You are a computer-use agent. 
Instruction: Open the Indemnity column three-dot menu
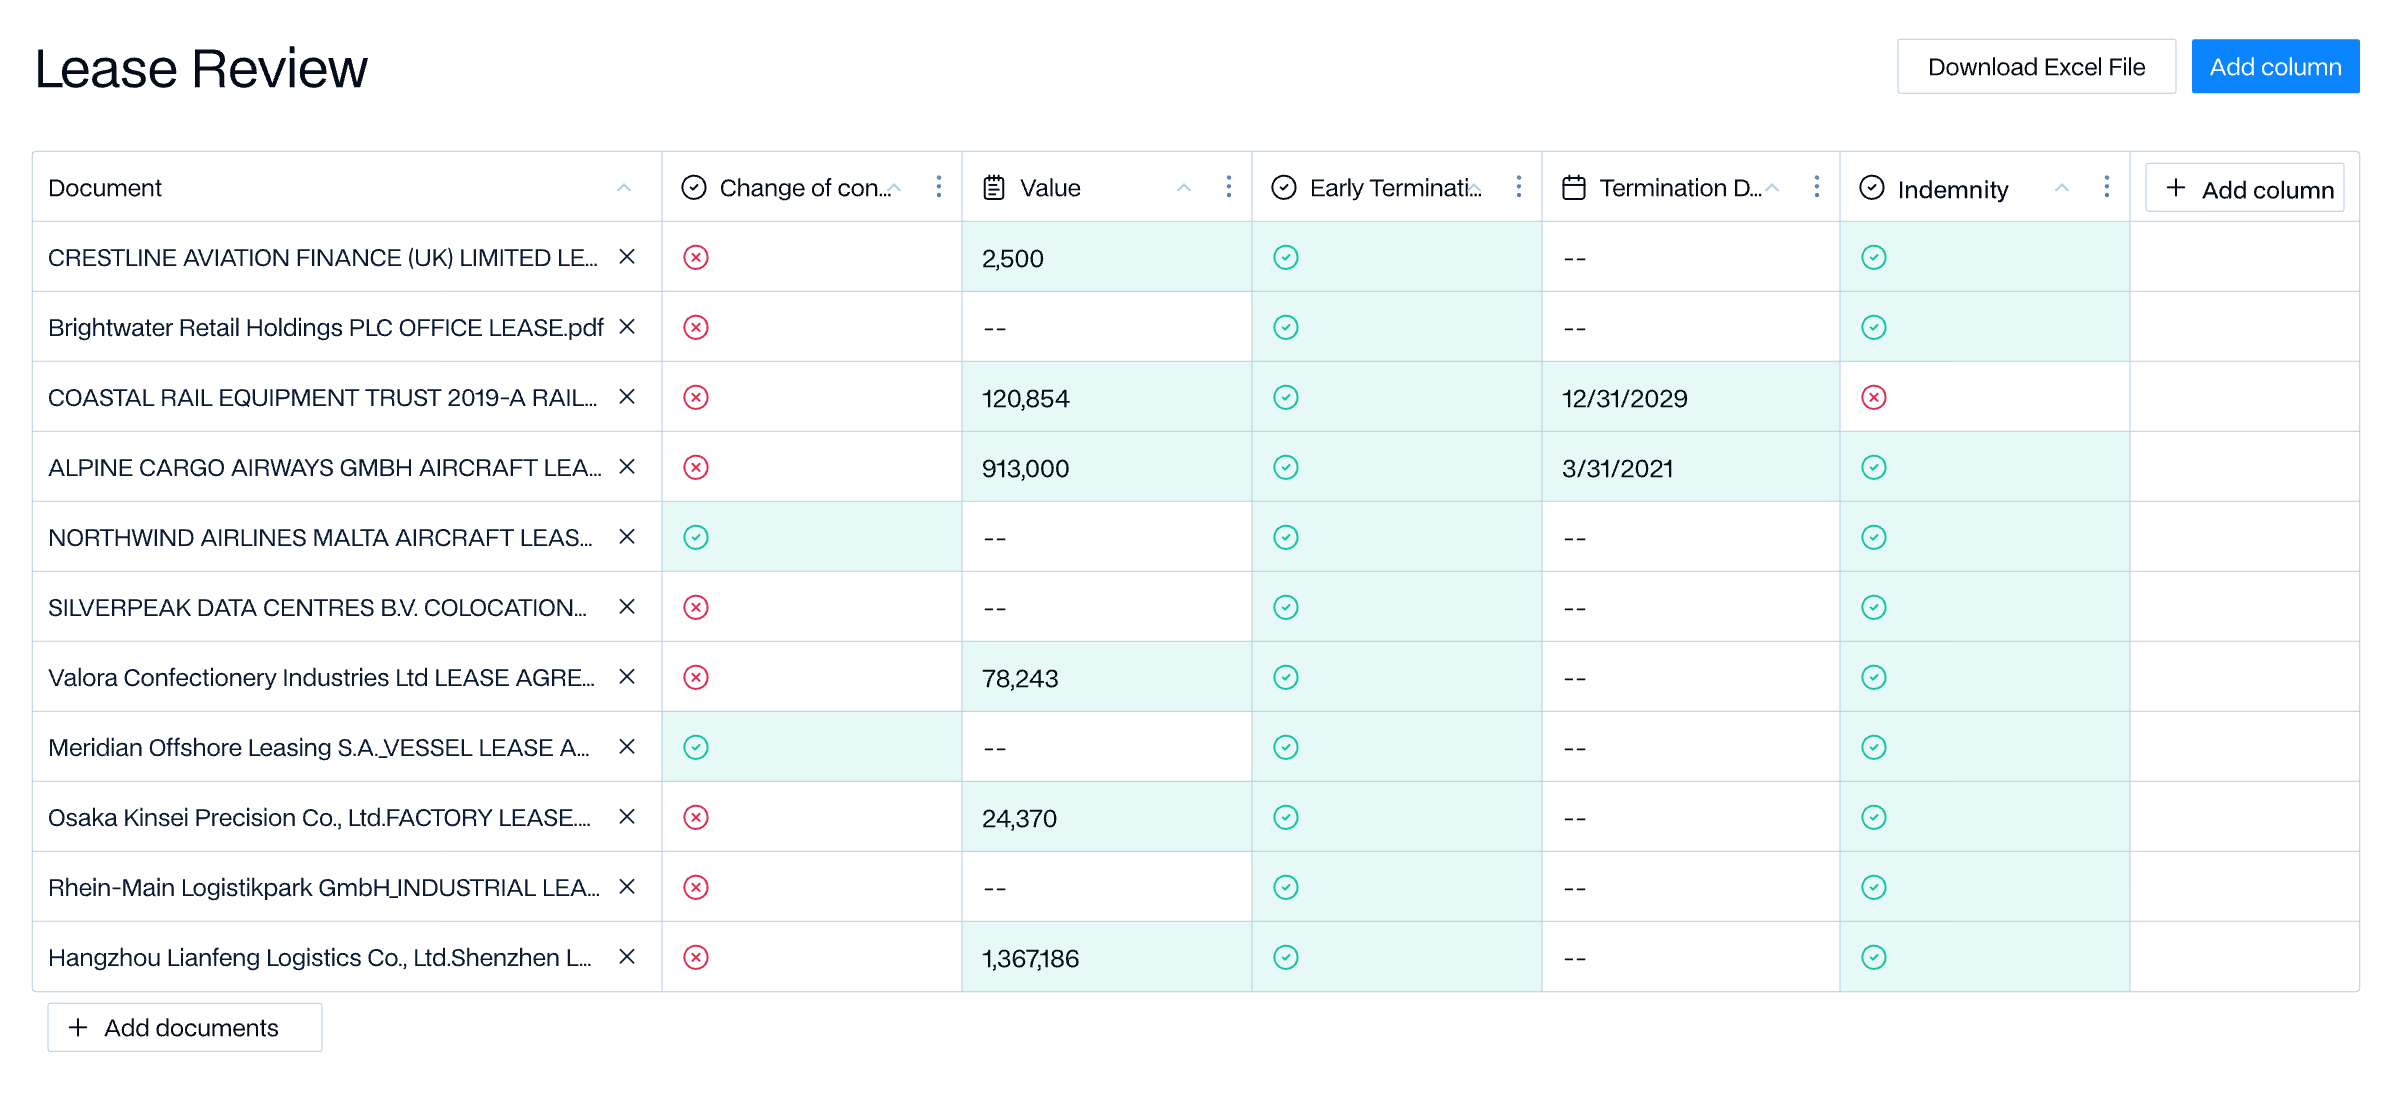tap(2106, 187)
